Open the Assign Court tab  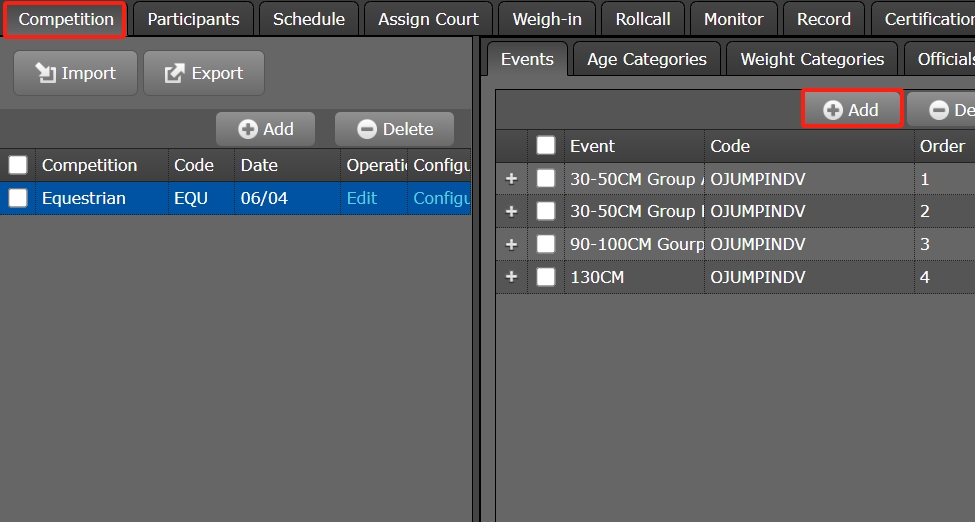coord(428,19)
